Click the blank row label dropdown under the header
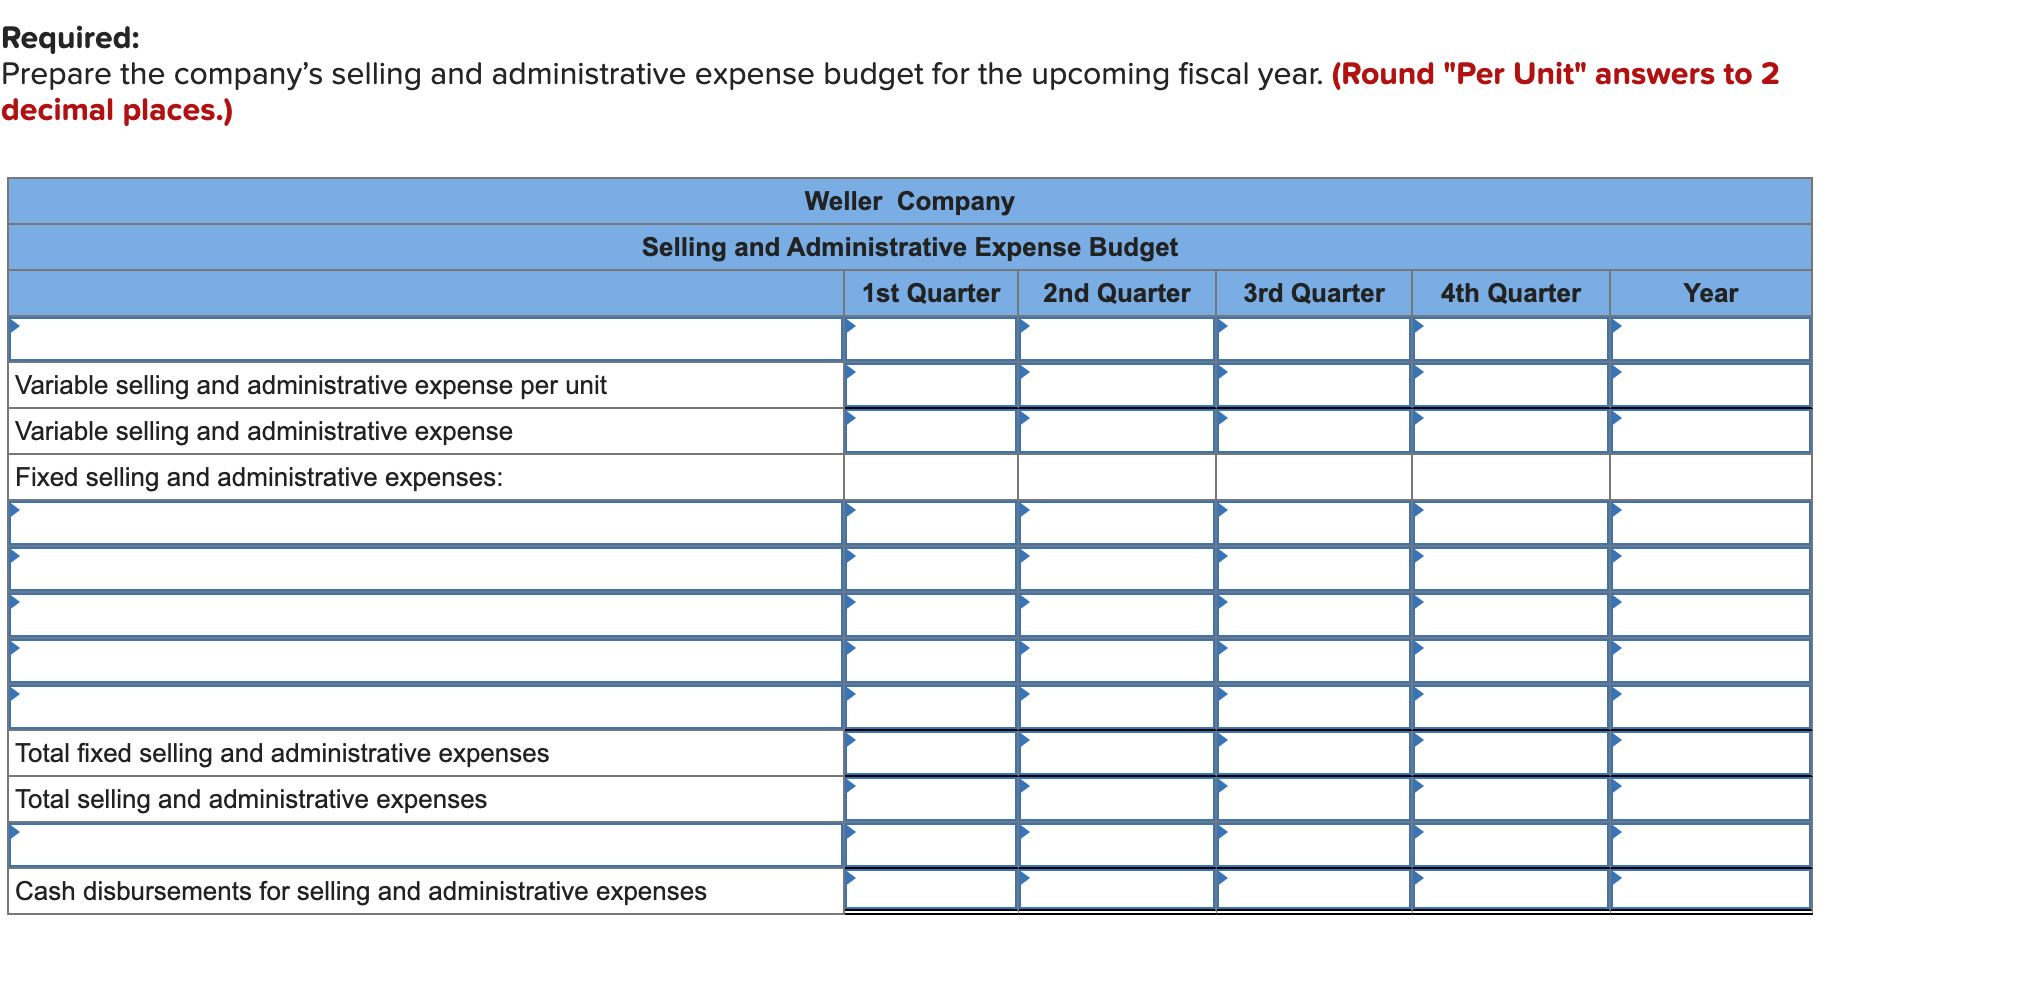The width and height of the screenshot is (2026, 989). 426,339
